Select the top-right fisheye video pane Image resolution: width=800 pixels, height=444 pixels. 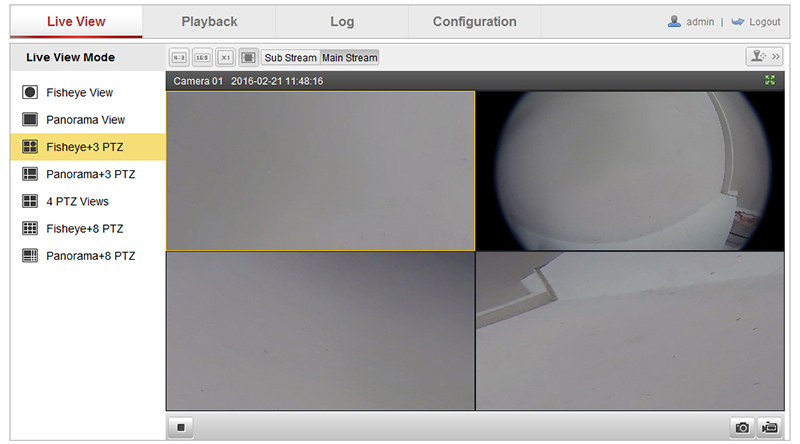click(629, 170)
